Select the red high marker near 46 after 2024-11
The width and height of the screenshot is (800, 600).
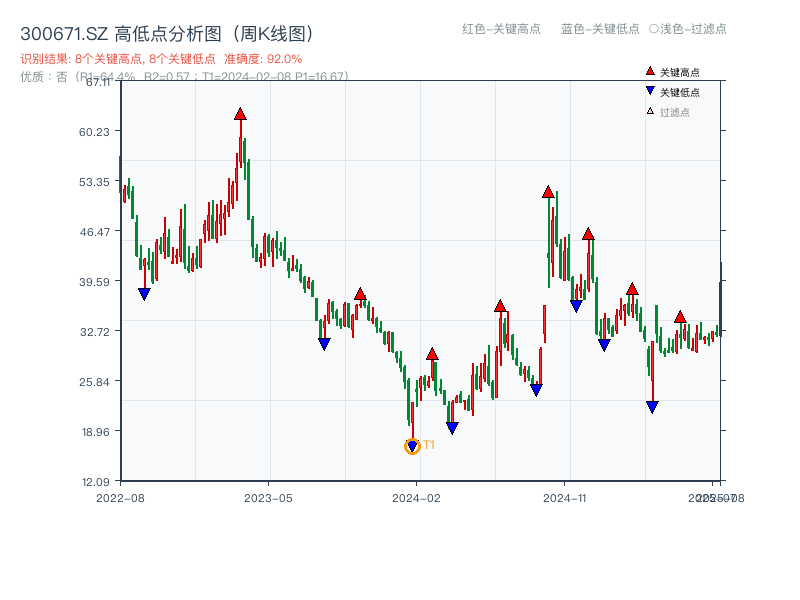[588, 234]
